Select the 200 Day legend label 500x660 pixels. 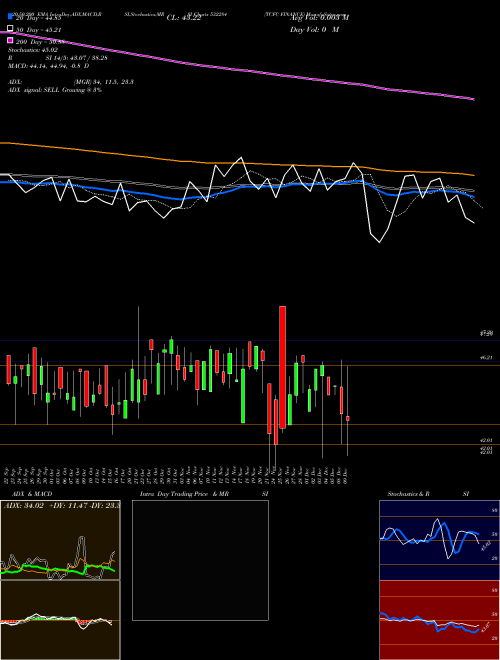coord(40,41)
